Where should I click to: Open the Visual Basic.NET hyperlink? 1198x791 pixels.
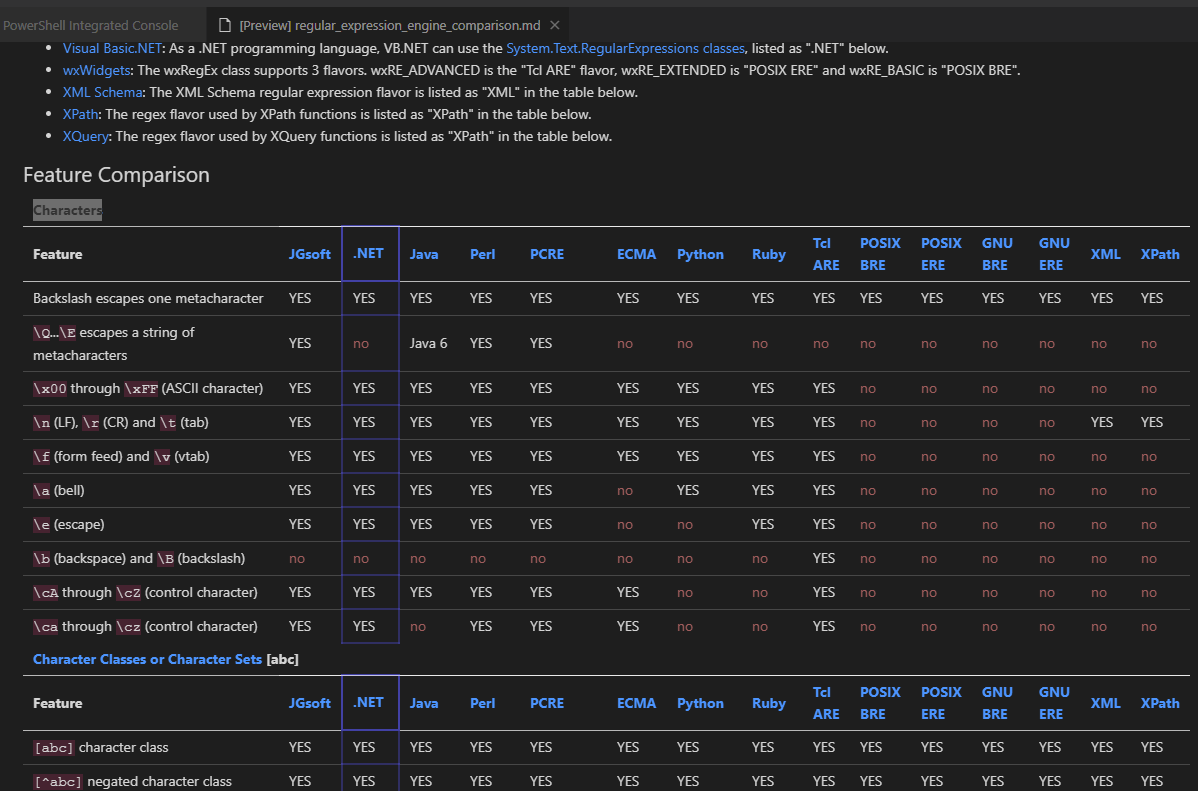[113, 47]
